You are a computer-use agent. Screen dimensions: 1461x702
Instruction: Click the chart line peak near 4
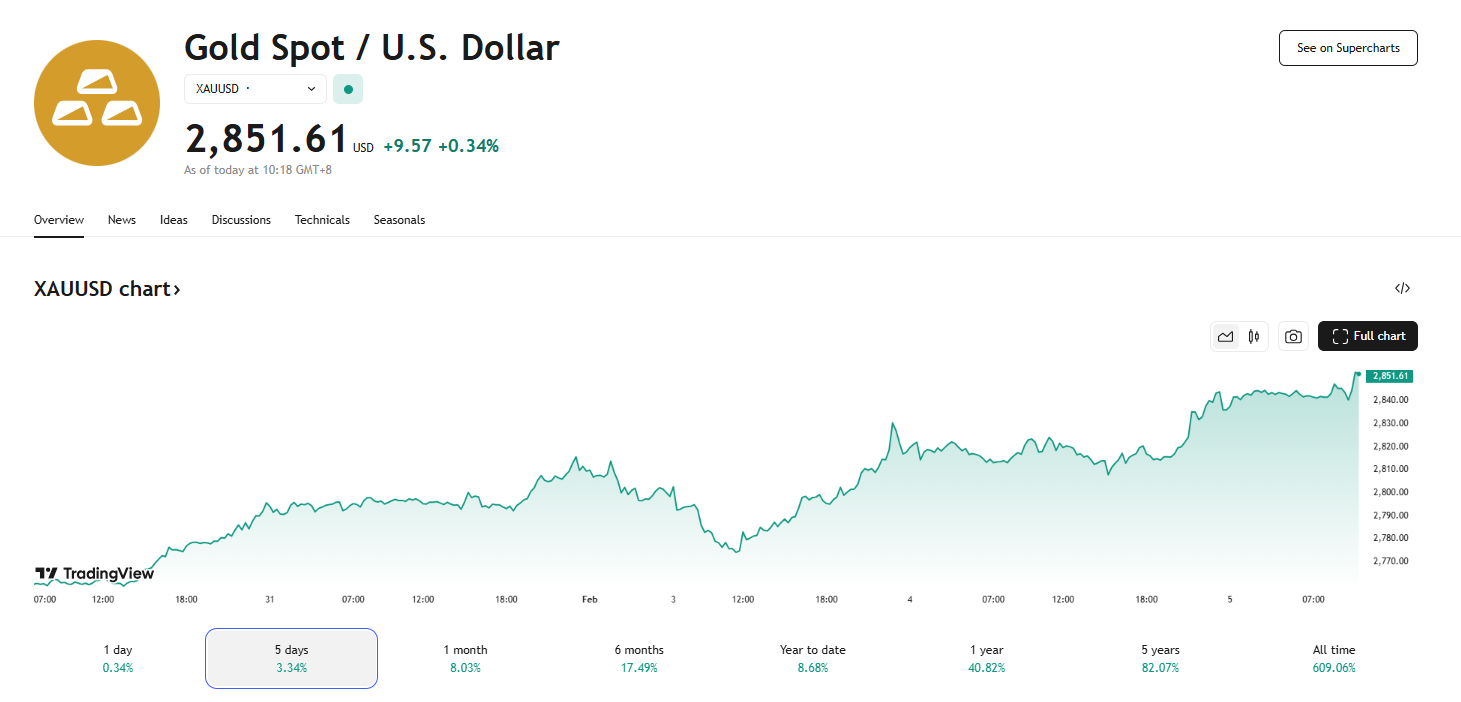click(891, 424)
